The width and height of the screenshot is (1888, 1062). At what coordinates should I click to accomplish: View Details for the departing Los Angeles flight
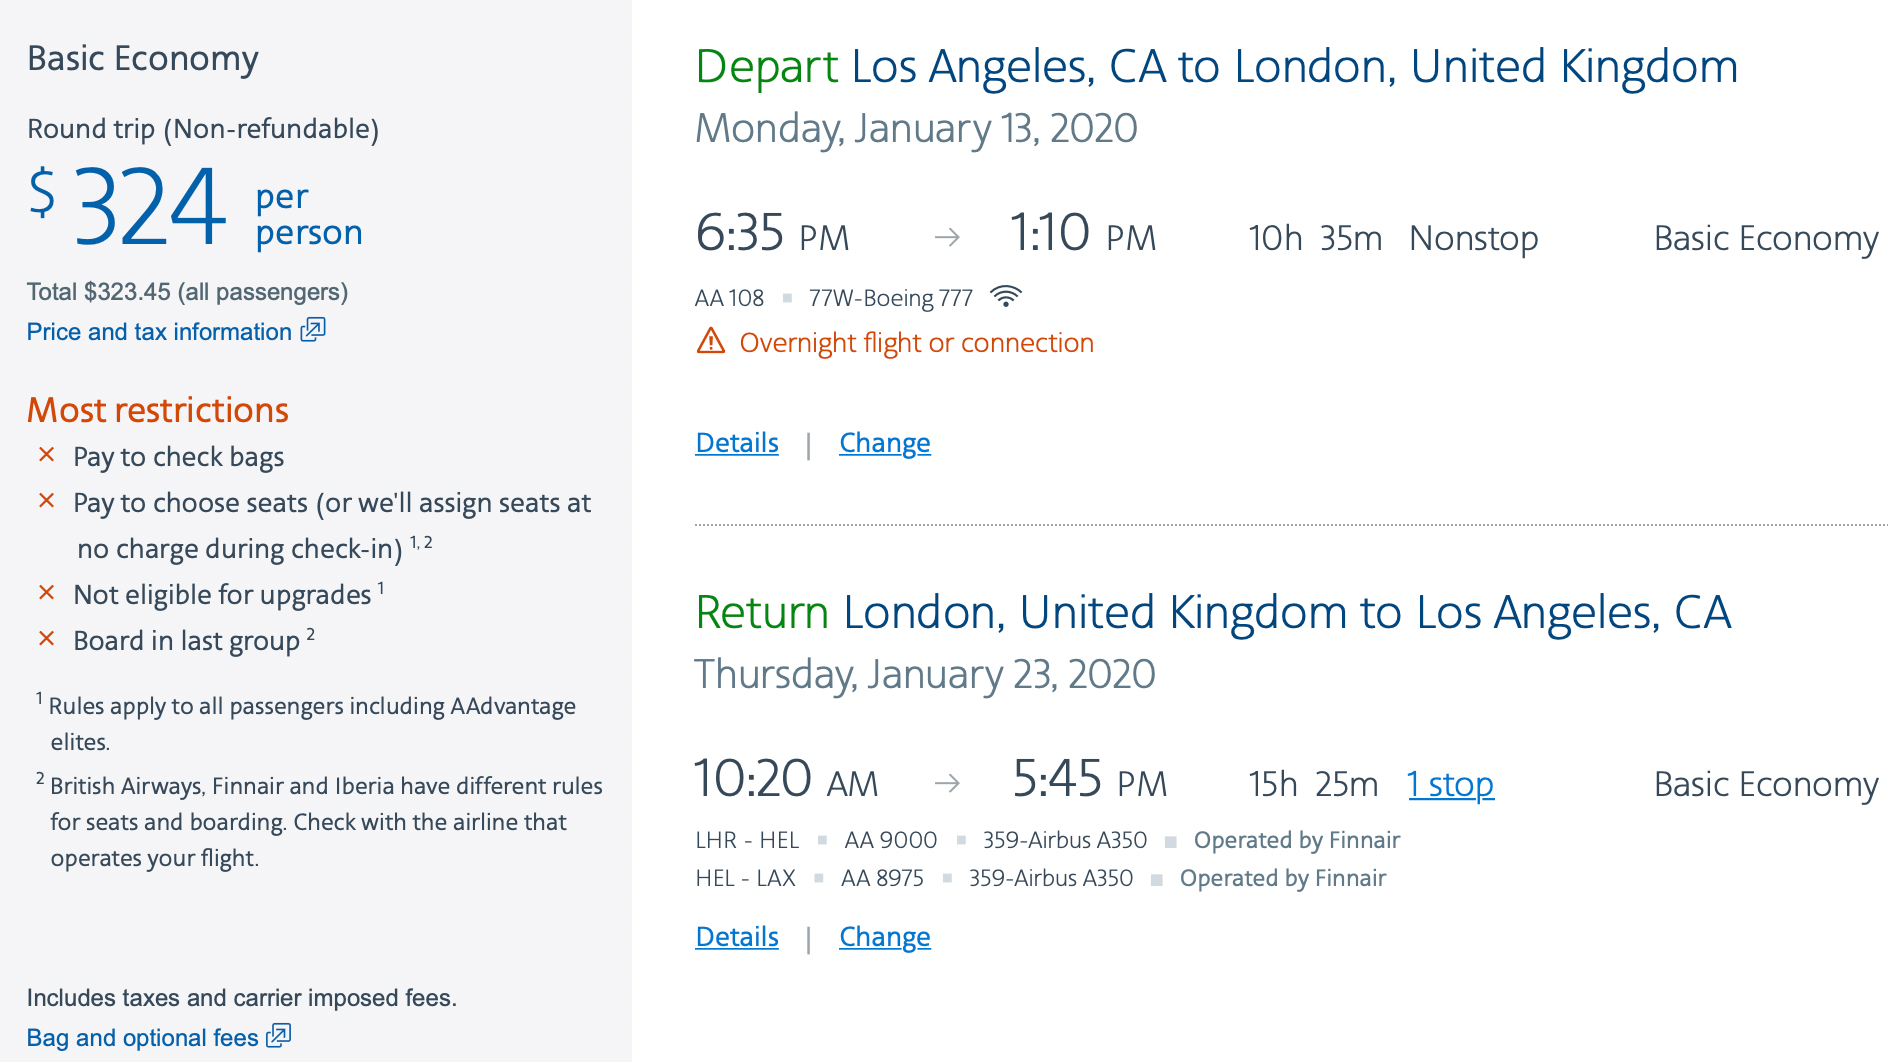[x=736, y=443]
